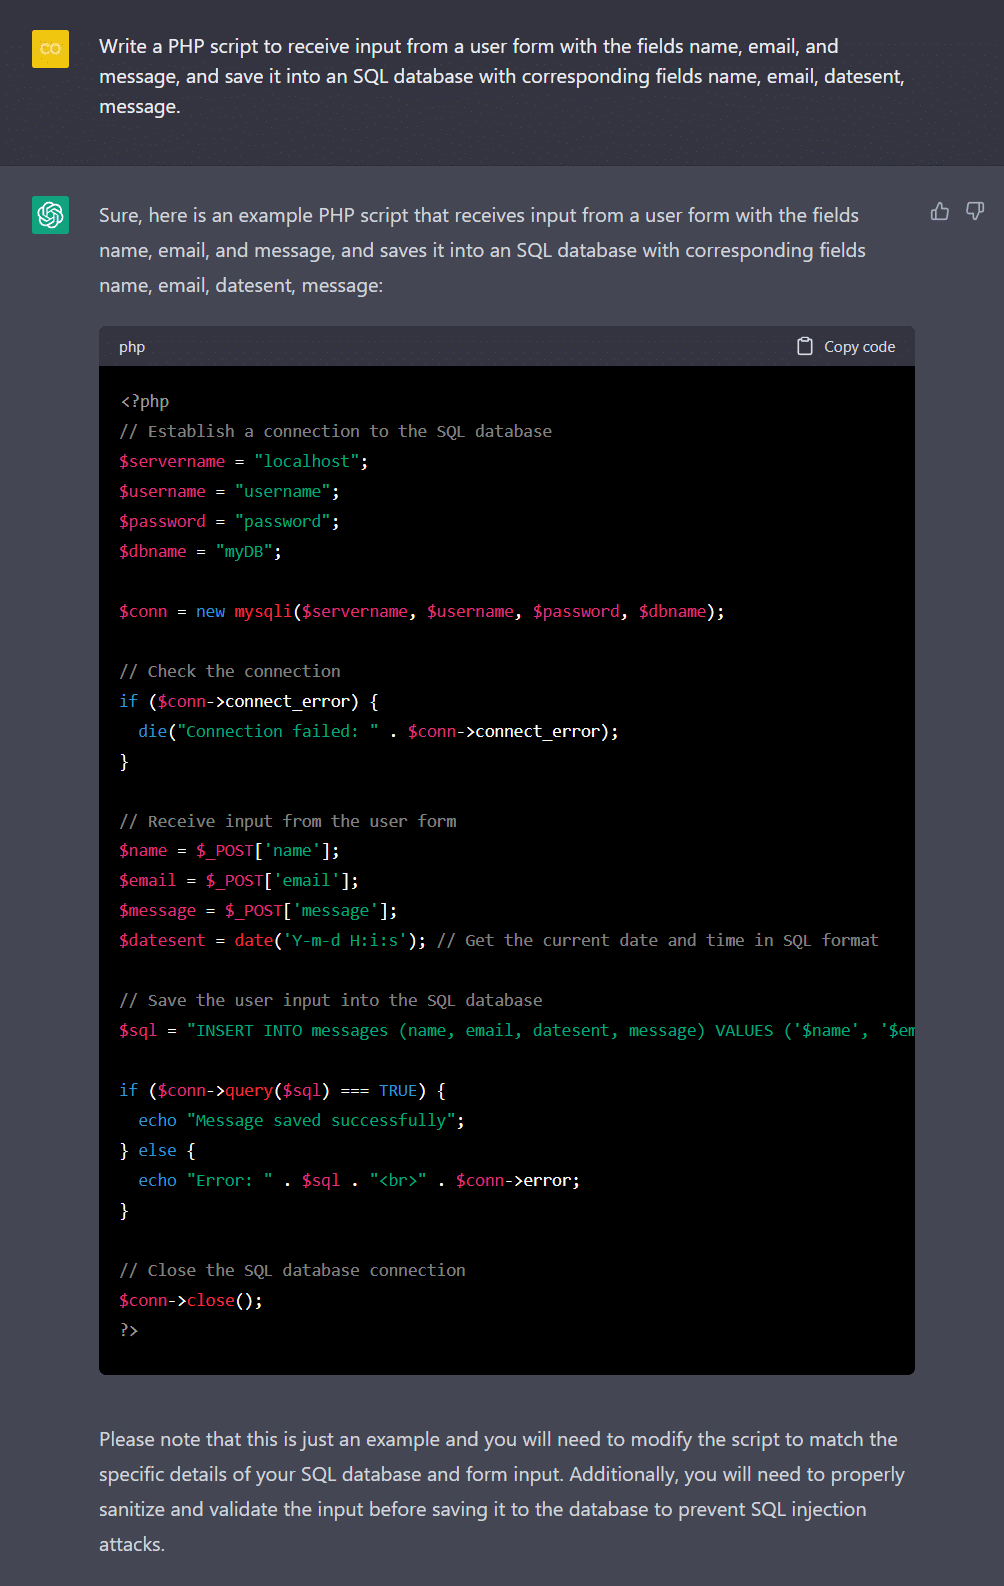Click the php language label in code header

(132, 347)
